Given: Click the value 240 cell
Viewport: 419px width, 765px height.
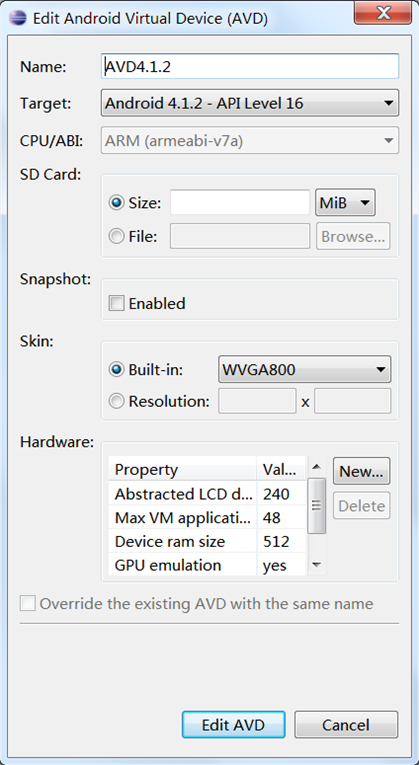Looking at the screenshot, I should pyautogui.click(x=281, y=494).
